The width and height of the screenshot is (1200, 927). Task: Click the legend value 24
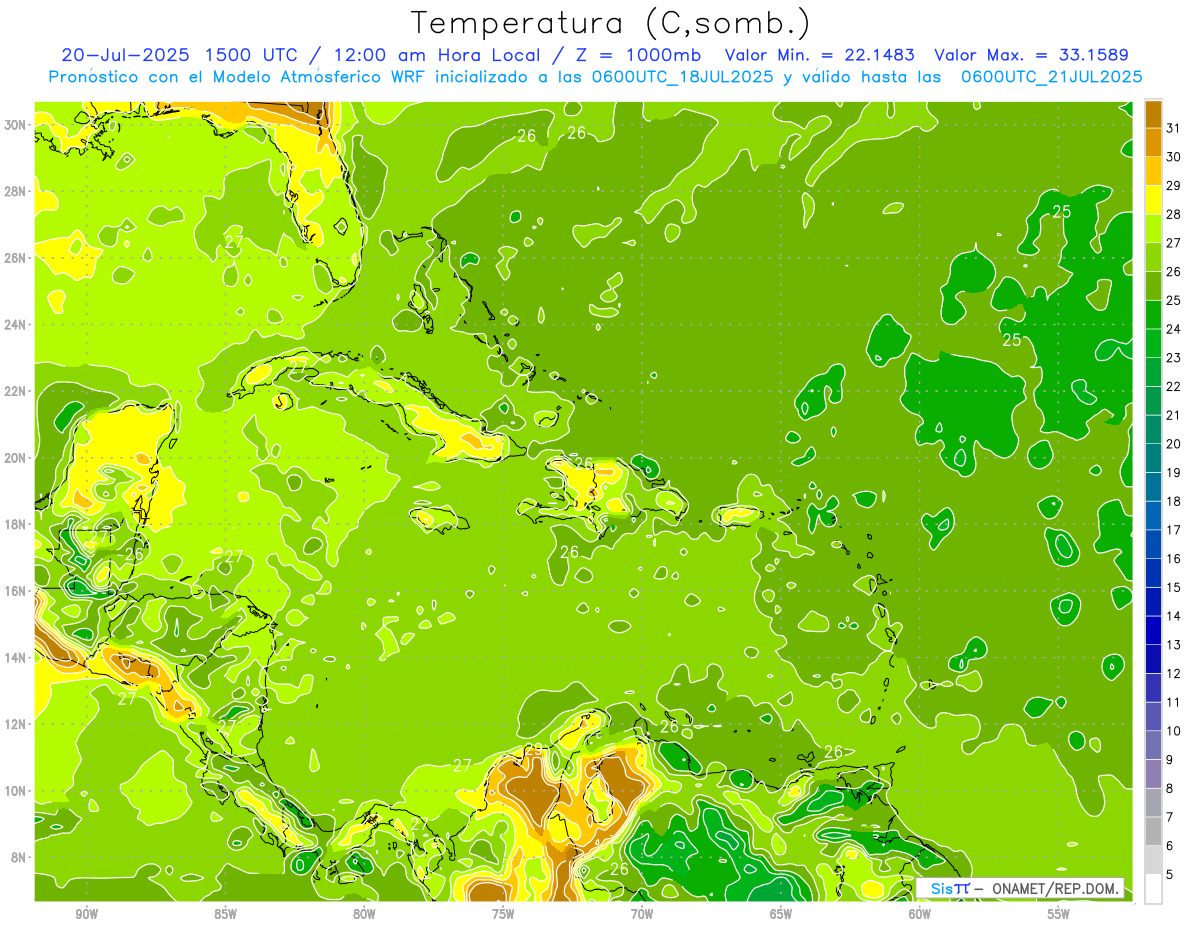(x=1175, y=329)
